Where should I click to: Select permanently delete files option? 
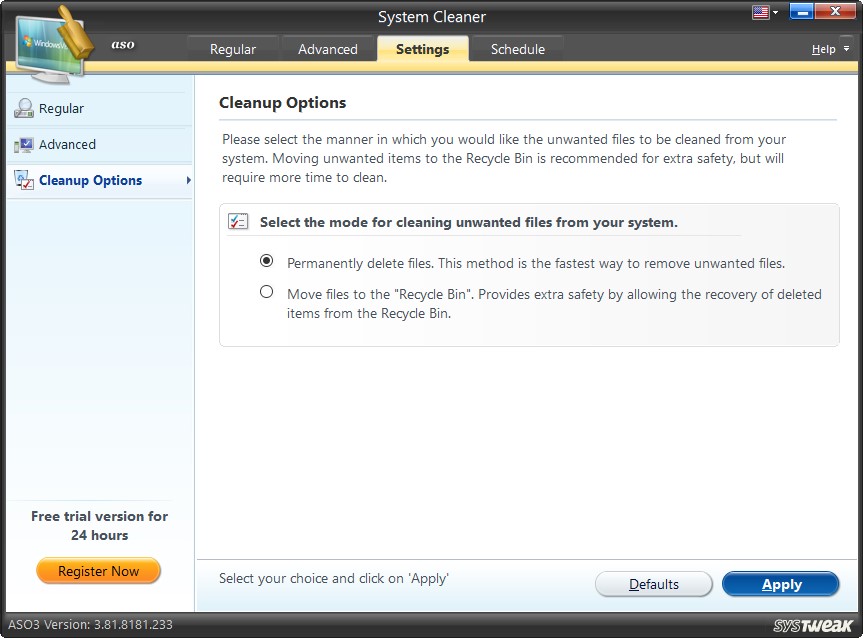click(x=266, y=260)
